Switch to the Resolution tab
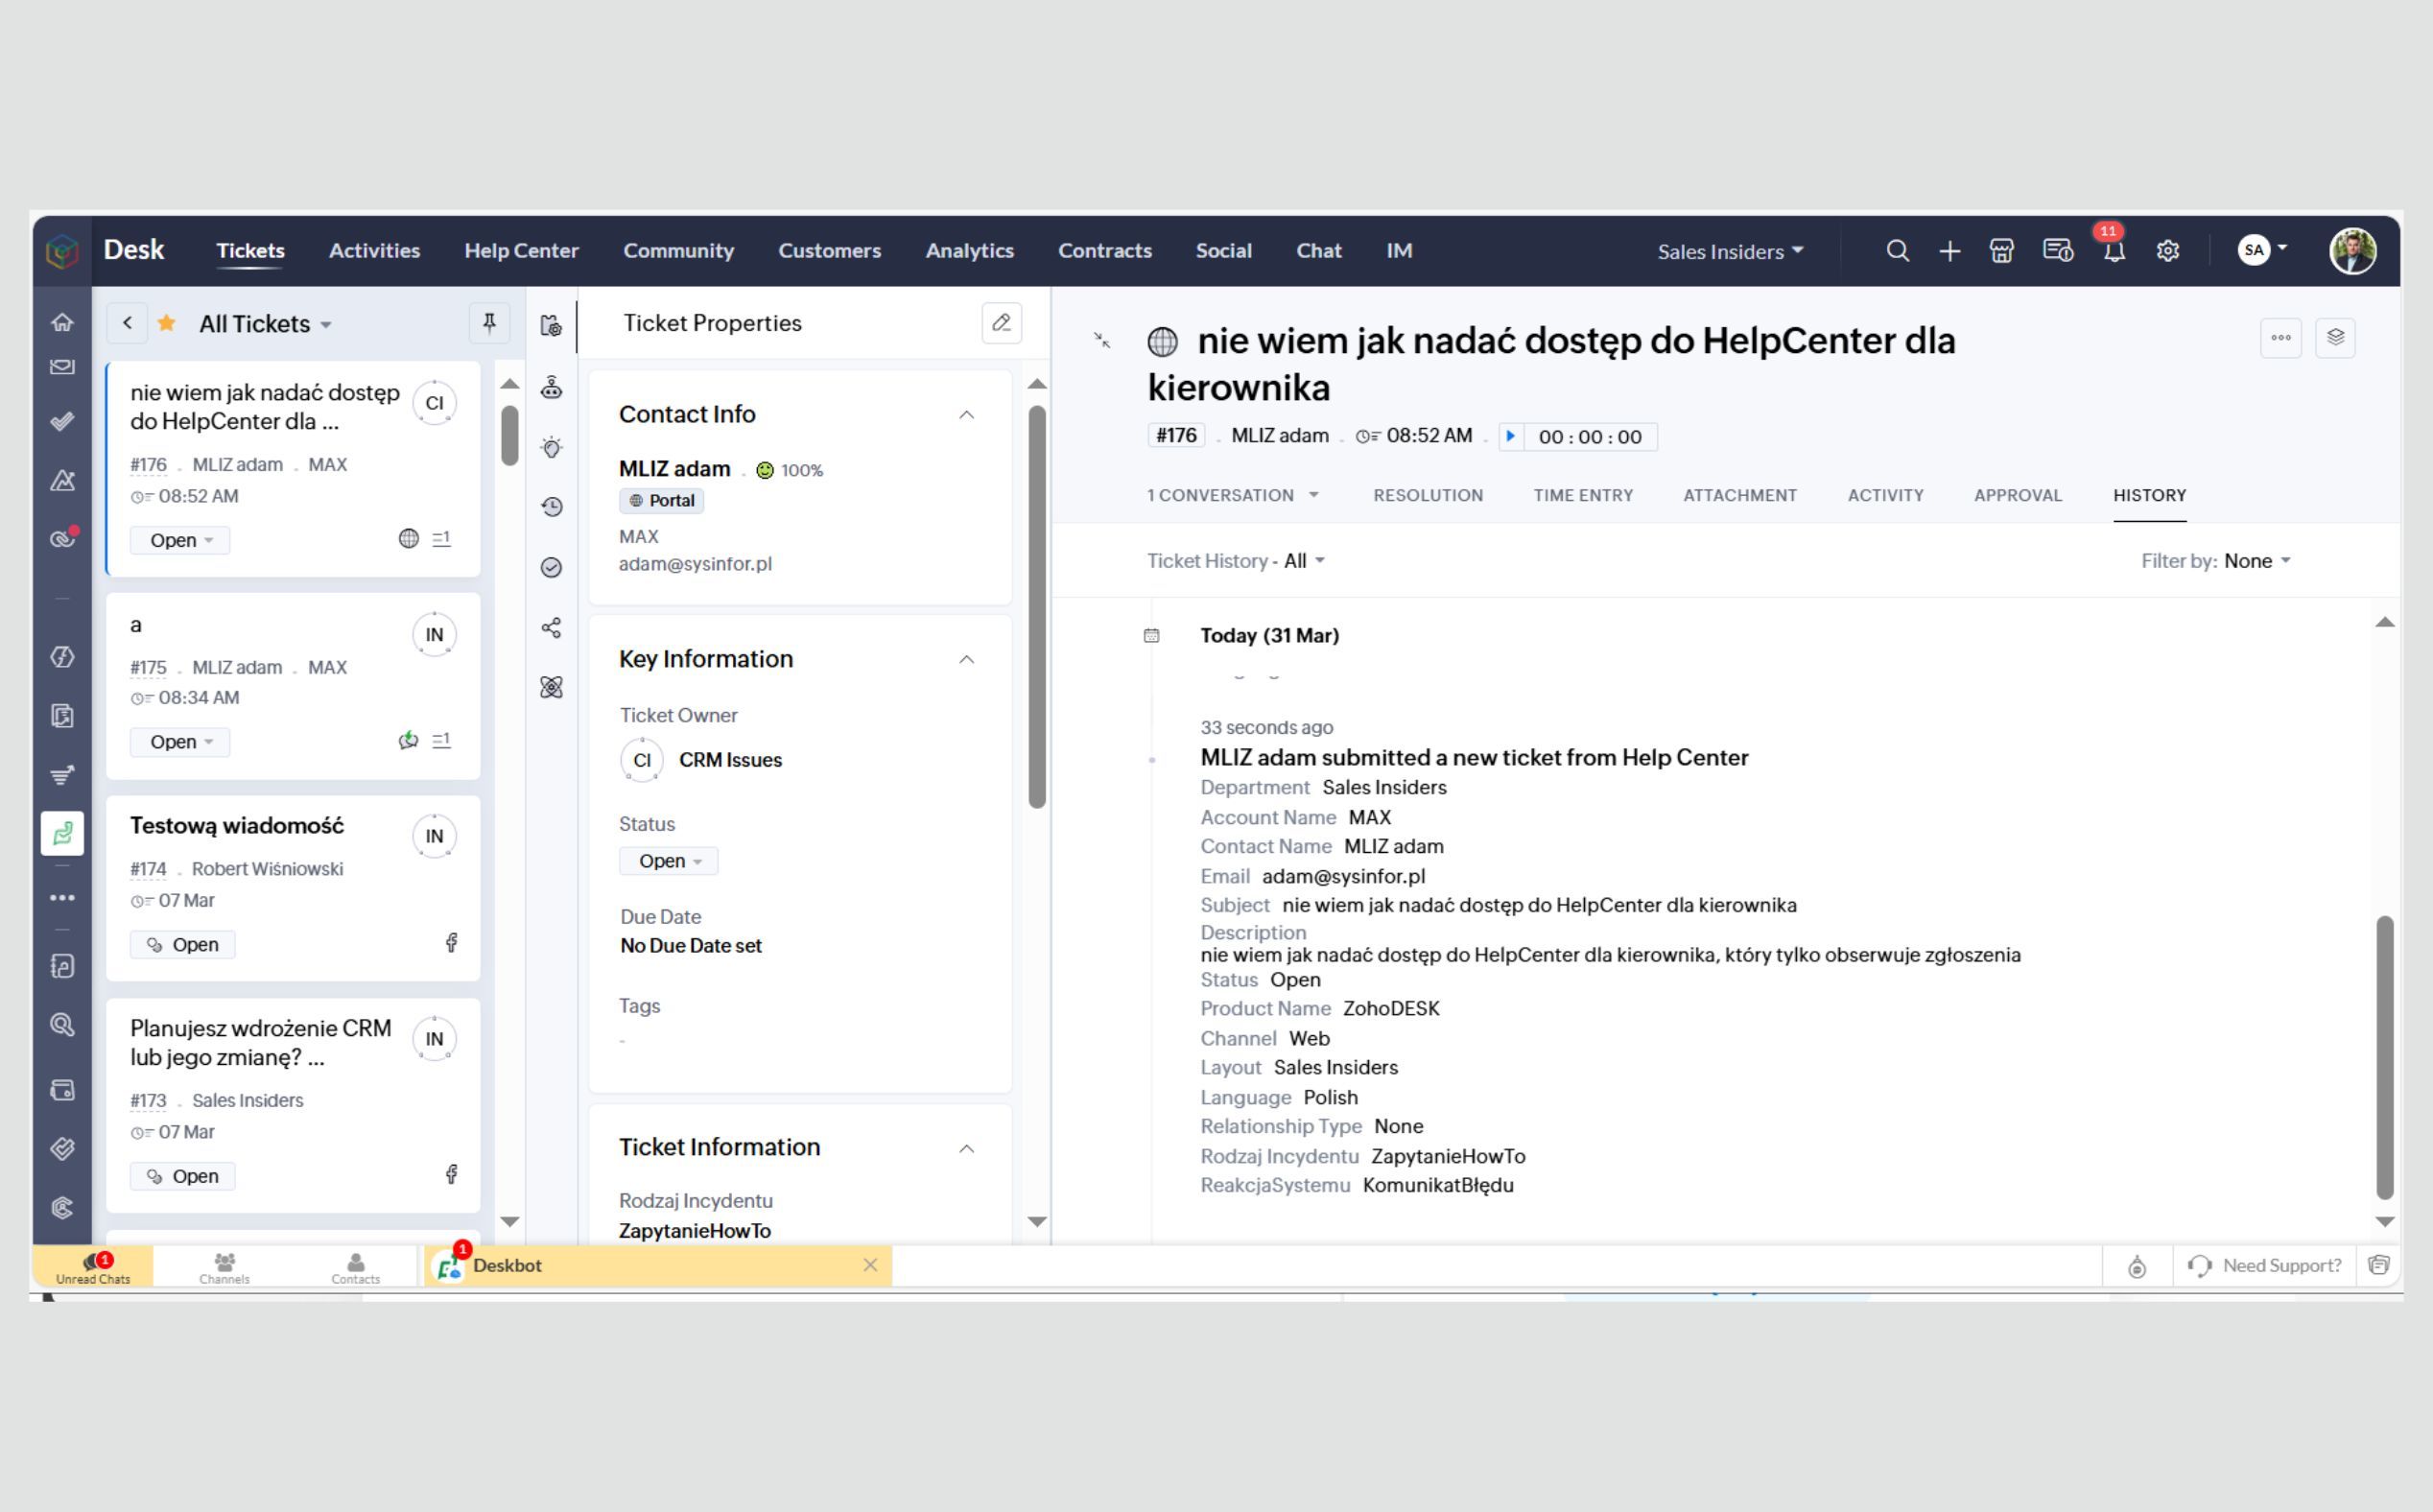Screen dimensions: 2433x1512 pos(1428,495)
